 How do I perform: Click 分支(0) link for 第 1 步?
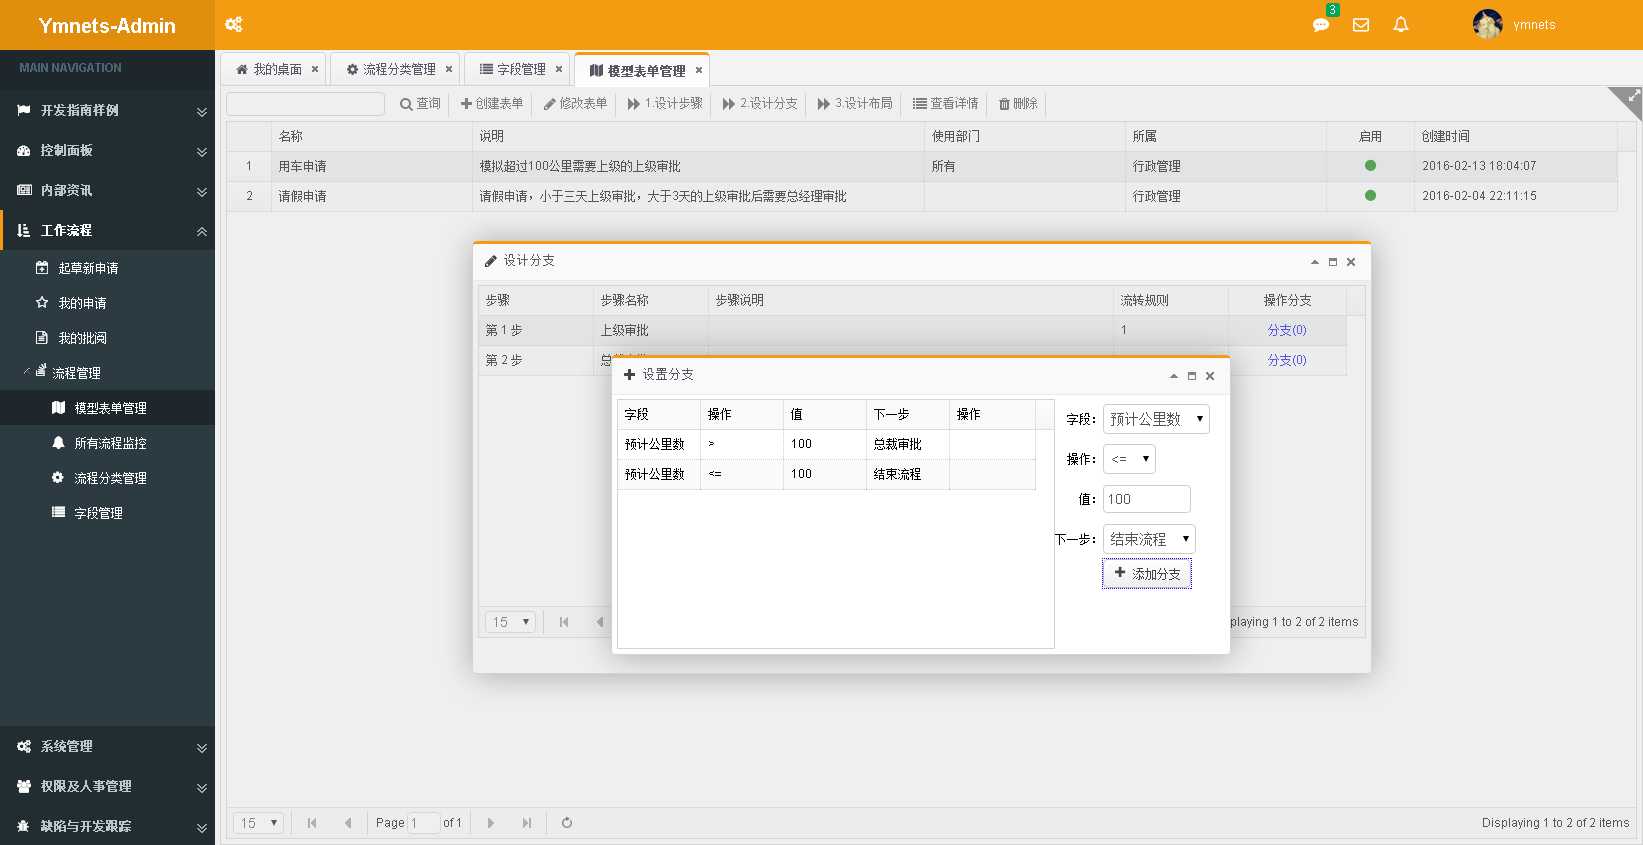coord(1287,330)
